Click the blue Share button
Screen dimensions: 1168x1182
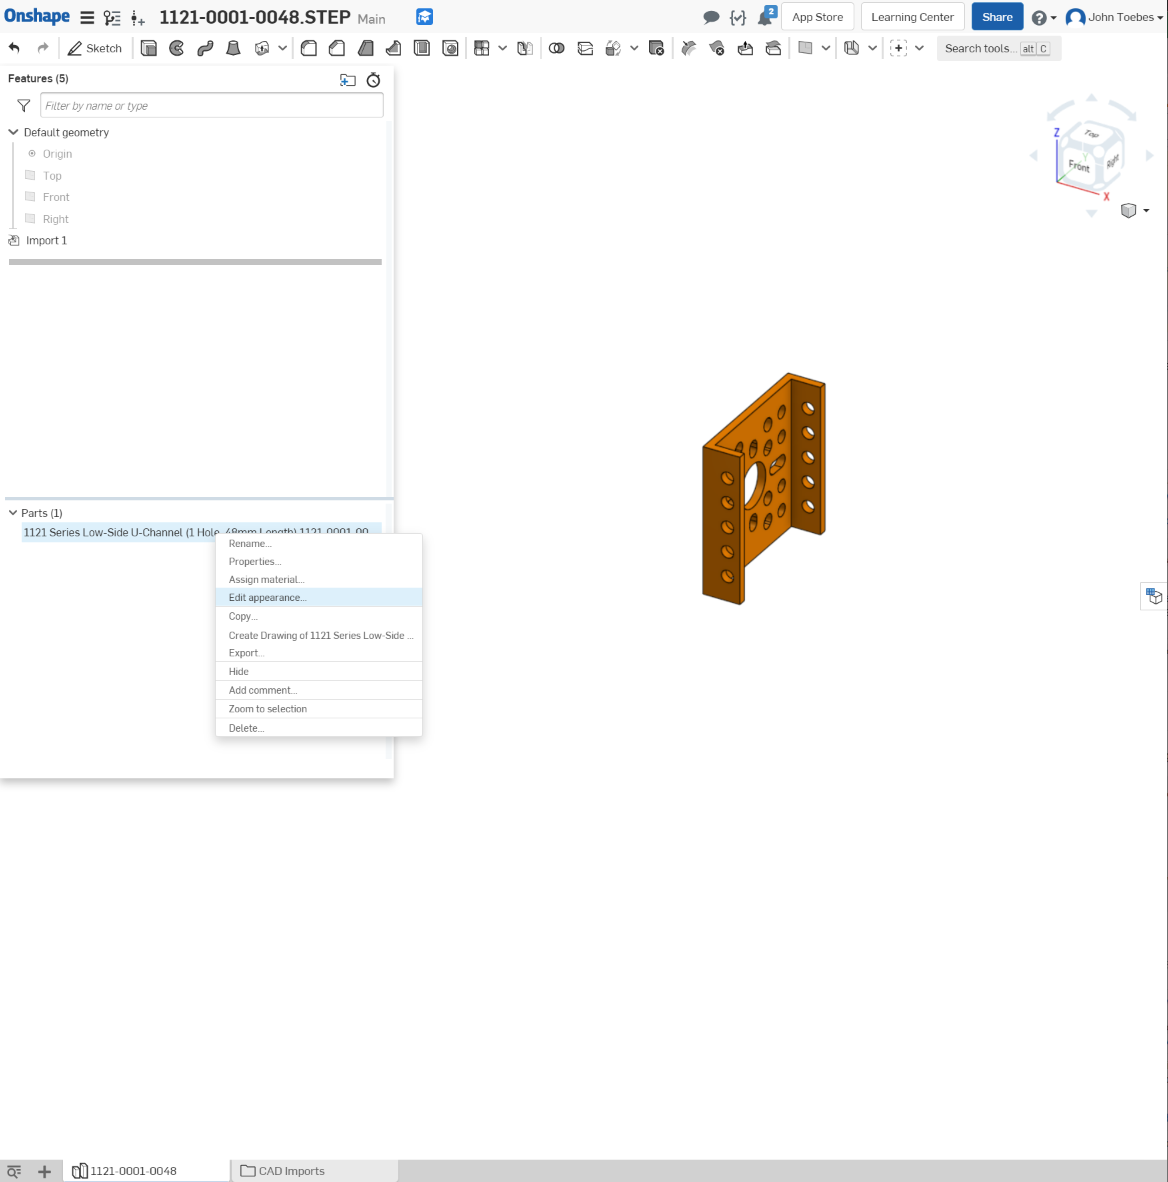tap(997, 17)
